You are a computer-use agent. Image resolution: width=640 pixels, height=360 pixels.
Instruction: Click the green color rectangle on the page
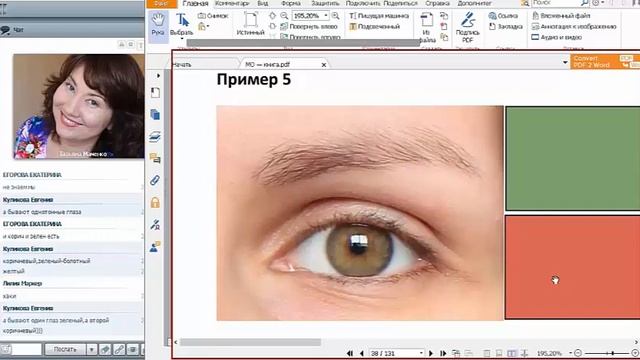(572, 158)
